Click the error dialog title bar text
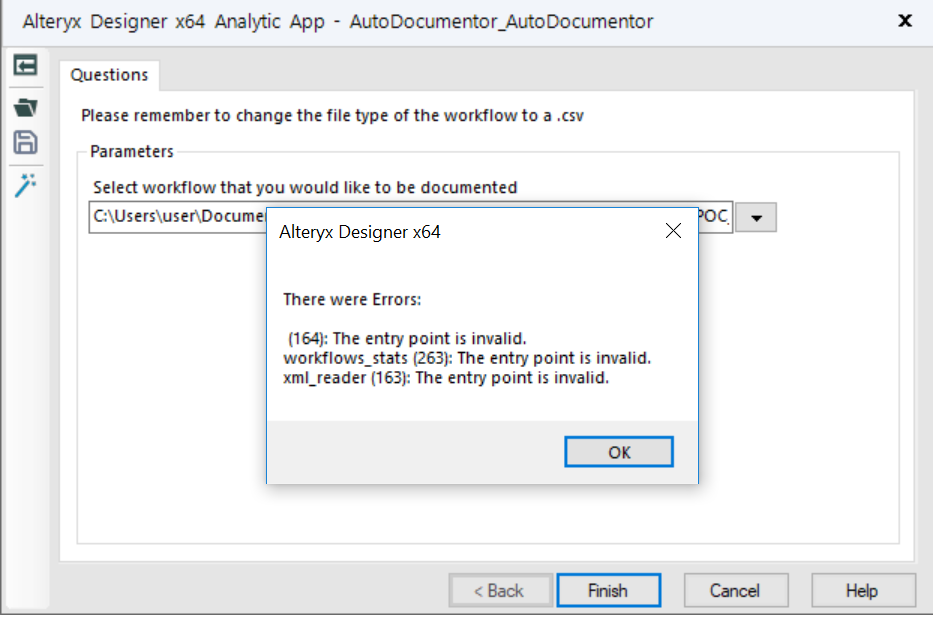 point(360,232)
